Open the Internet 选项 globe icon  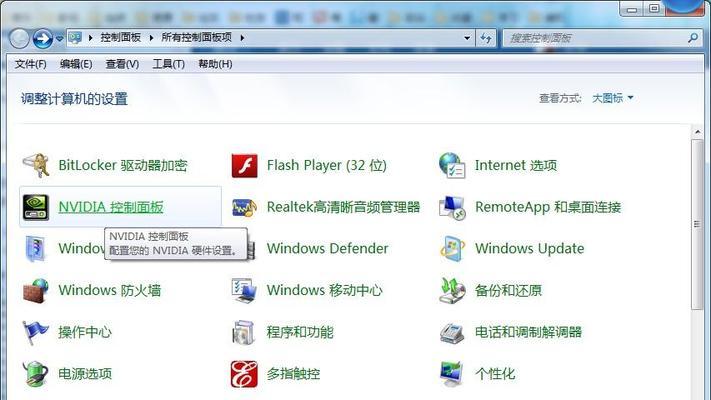click(x=452, y=166)
